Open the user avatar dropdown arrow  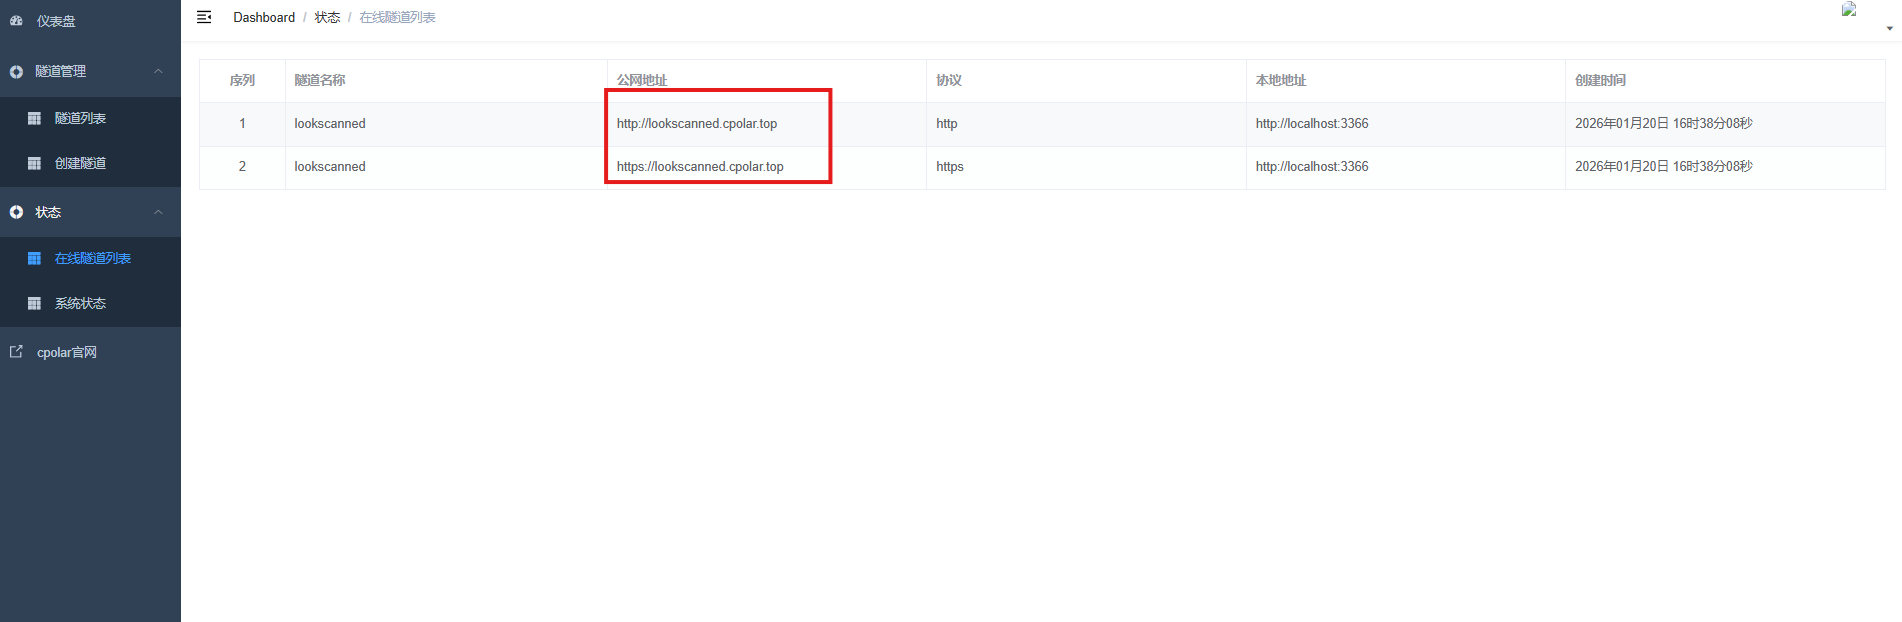[x=1889, y=28]
